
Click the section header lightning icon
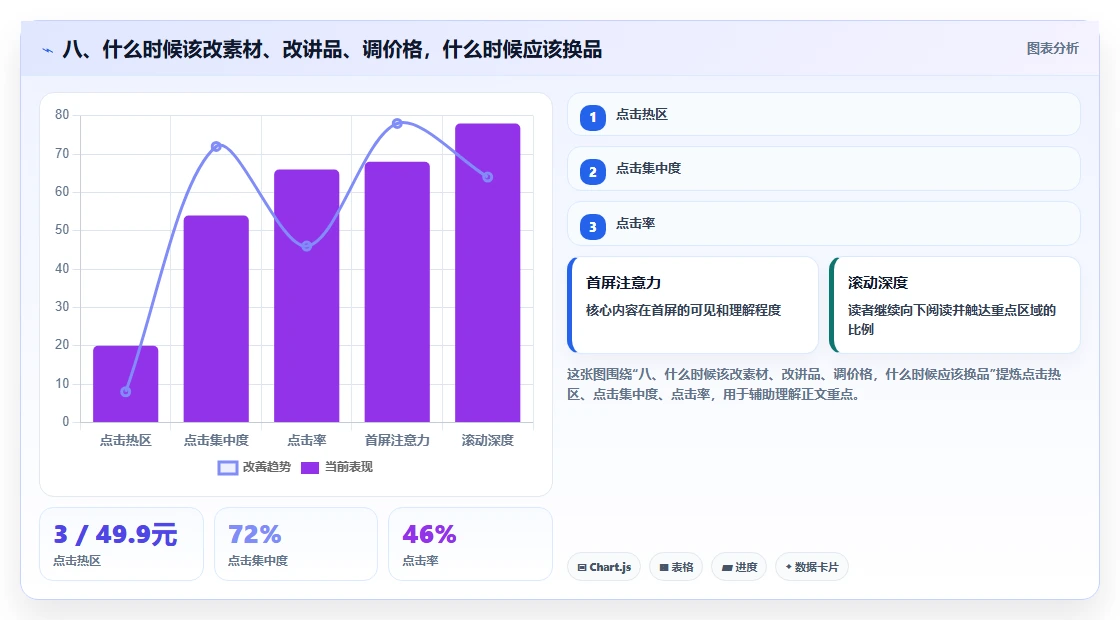48,51
